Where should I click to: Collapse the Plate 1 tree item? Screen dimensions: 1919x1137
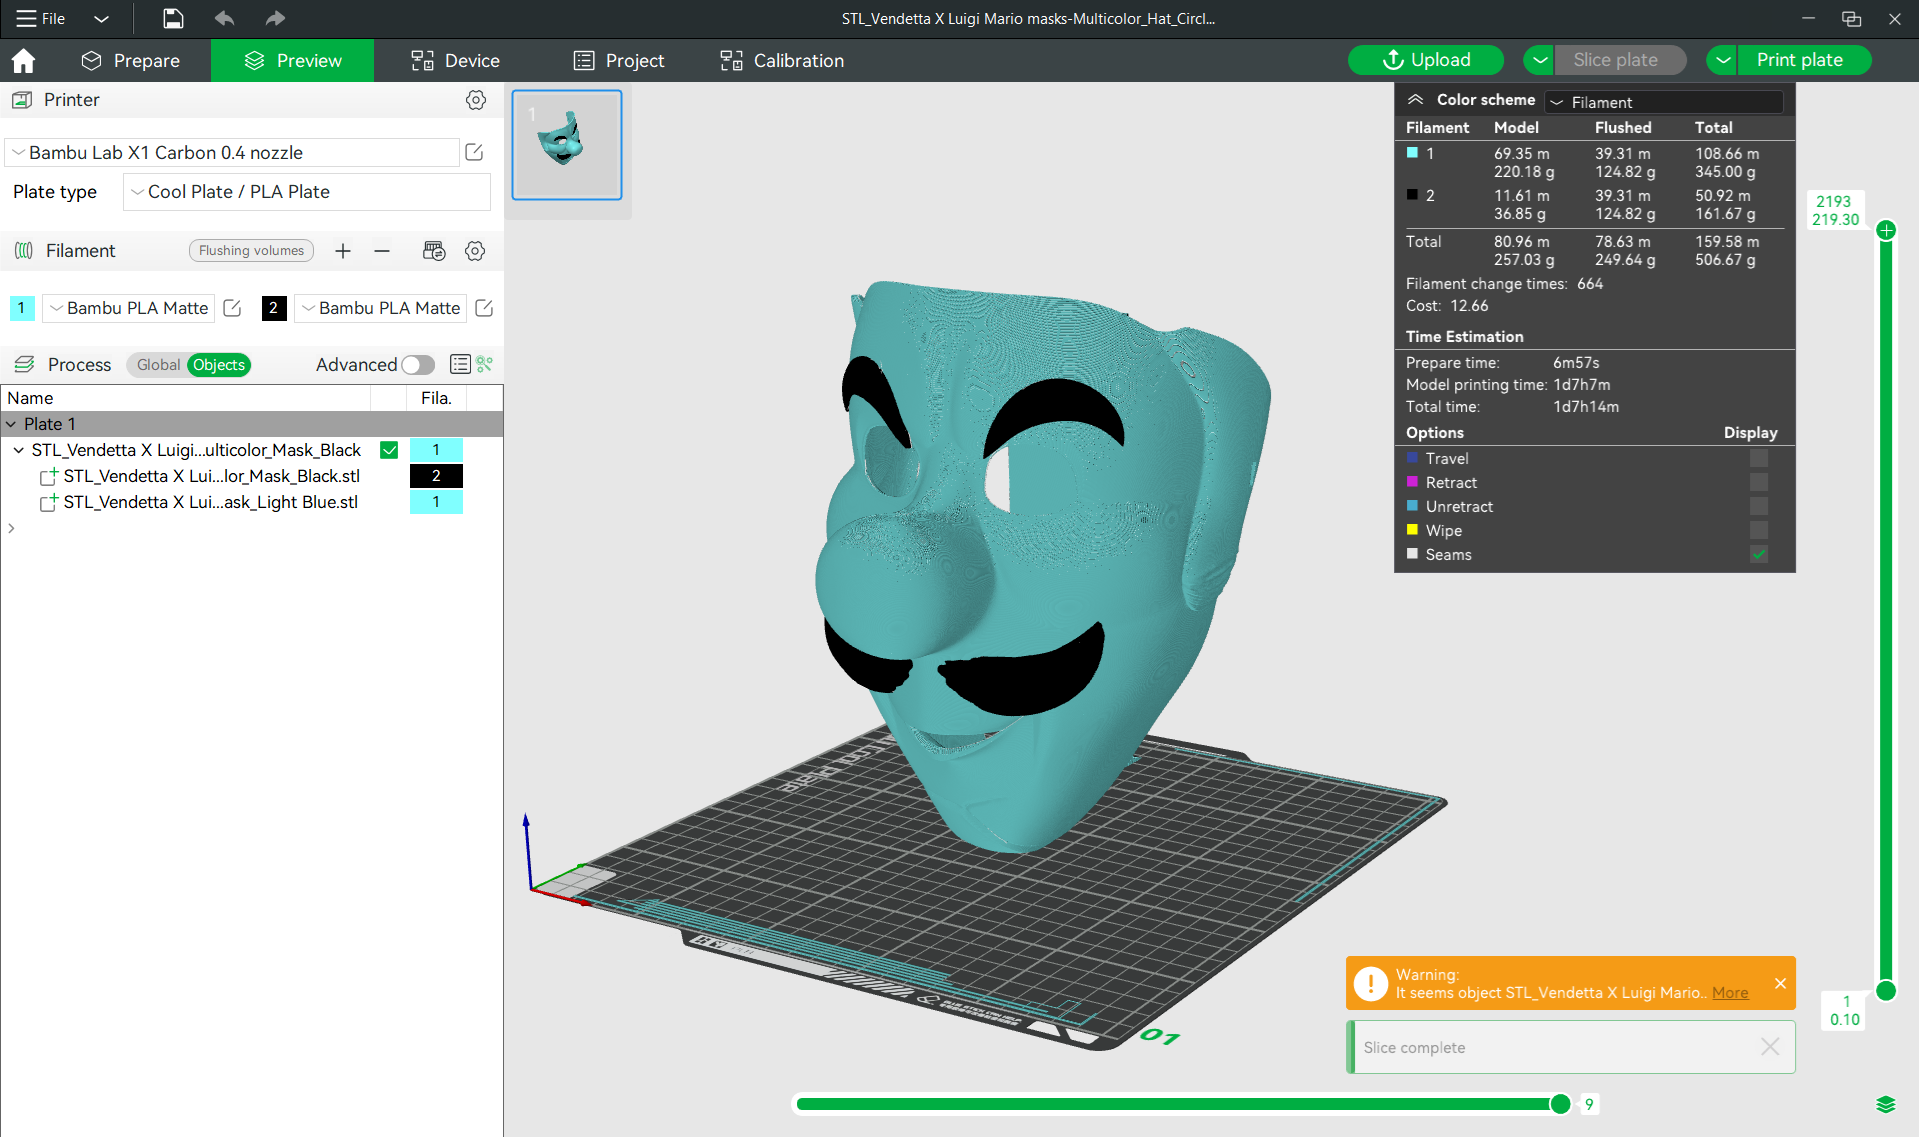coord(12,424)
